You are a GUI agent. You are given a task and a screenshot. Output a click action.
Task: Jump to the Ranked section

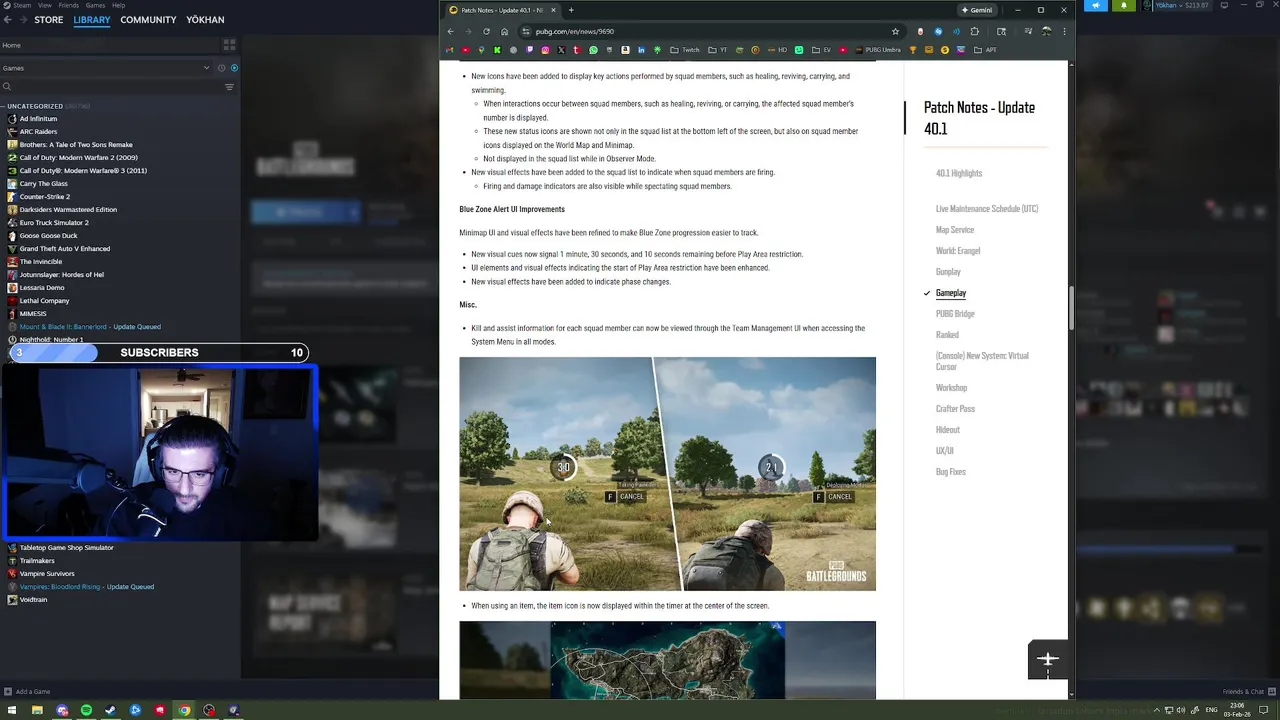(x=947, y=335)
